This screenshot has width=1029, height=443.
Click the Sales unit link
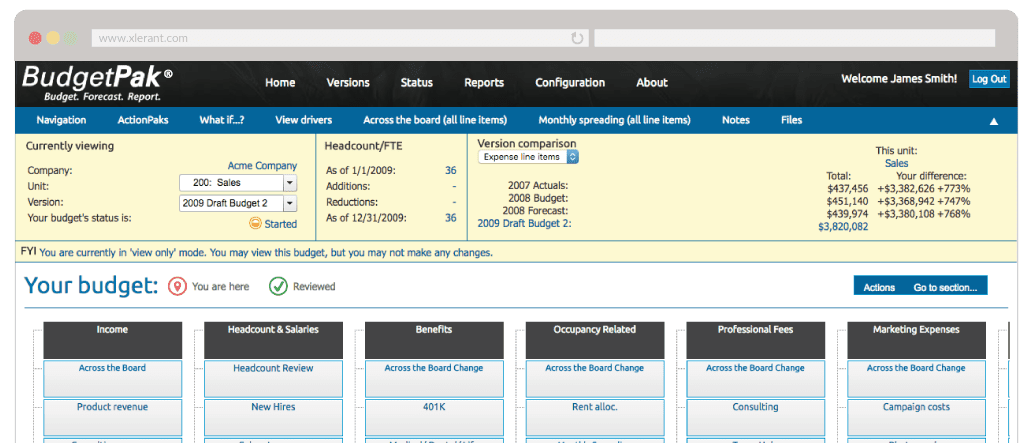896,163
